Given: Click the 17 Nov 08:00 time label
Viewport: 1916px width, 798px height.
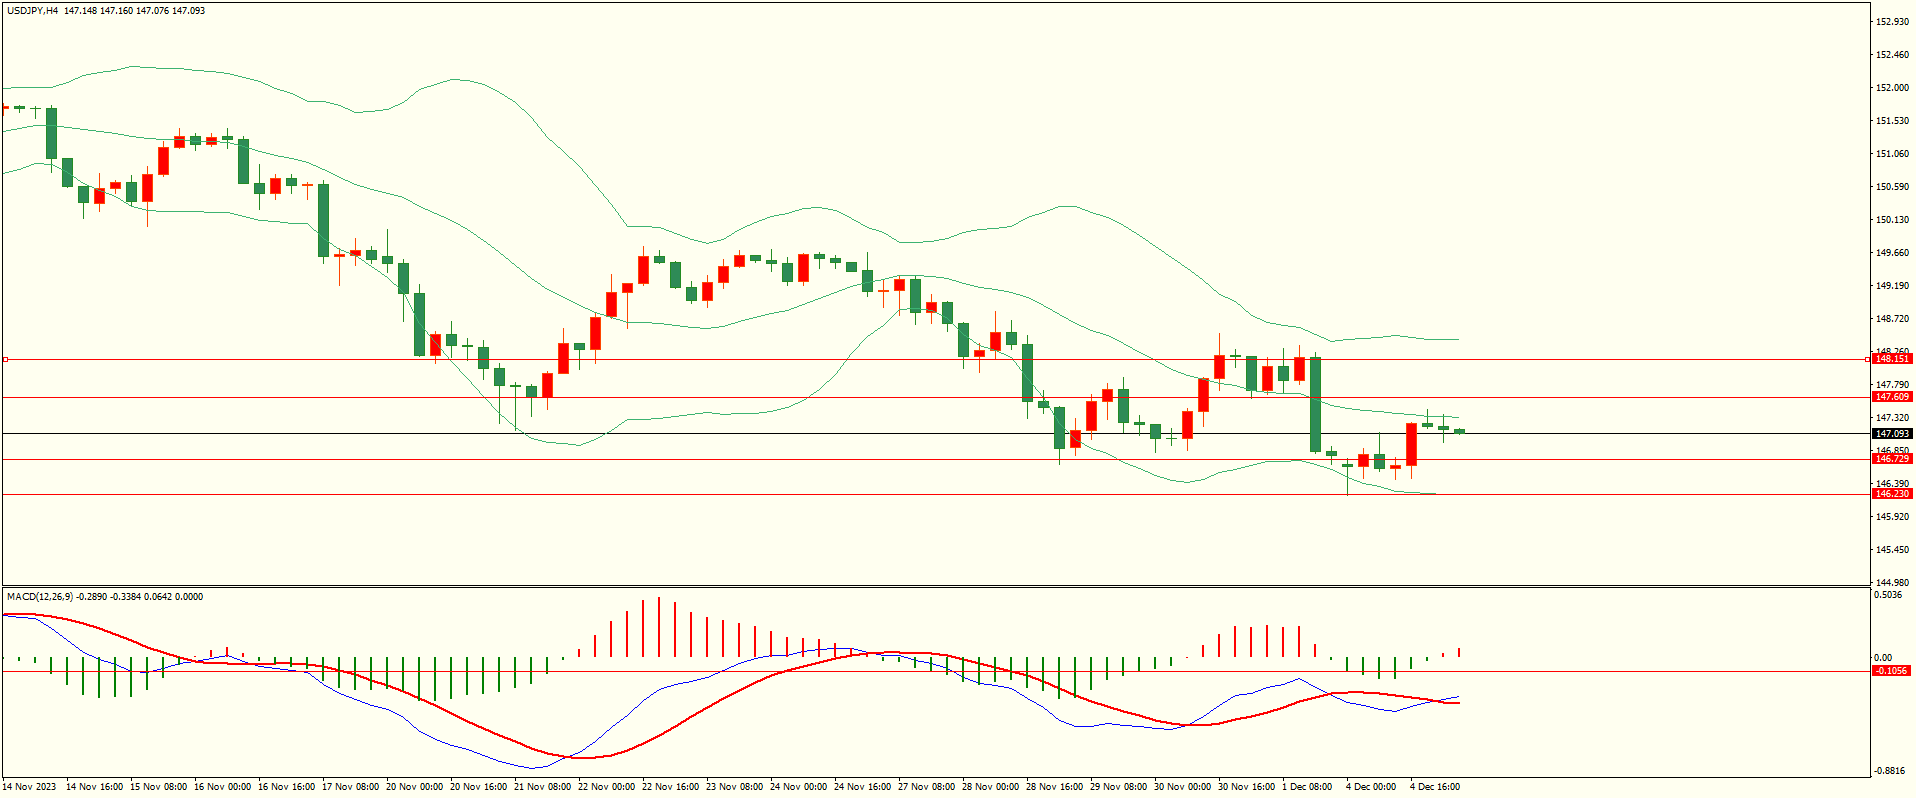Looking at the screenshot, I should coord(350,787).
